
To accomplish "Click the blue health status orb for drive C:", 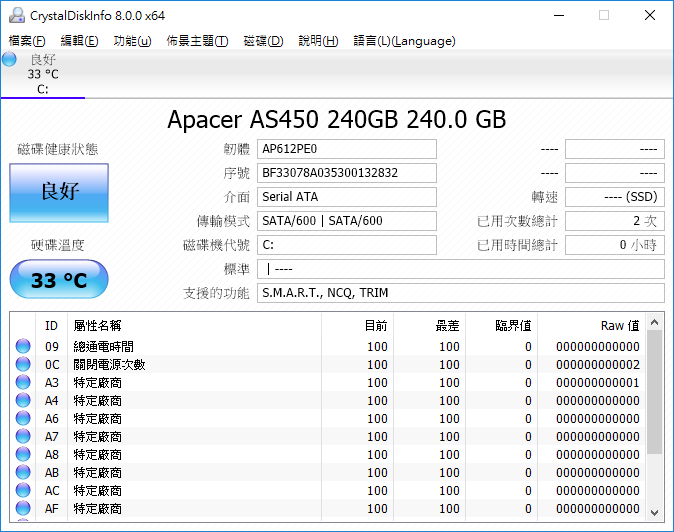I will click(9, 59).
